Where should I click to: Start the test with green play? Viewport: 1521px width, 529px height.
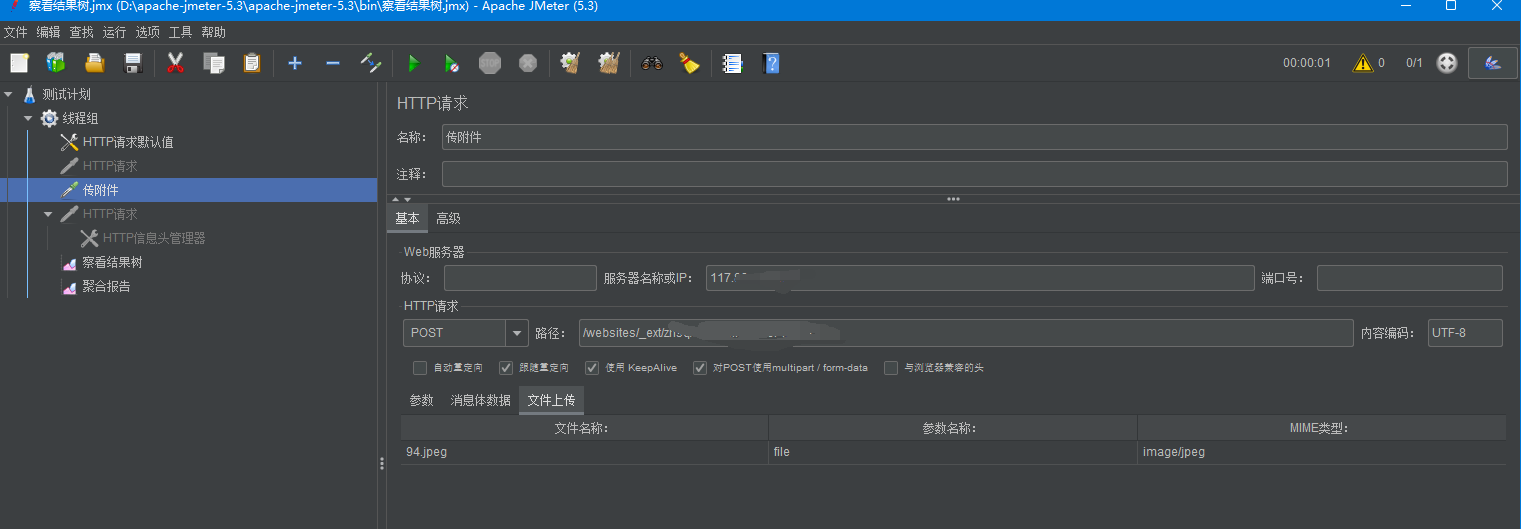tap(414, 63)
